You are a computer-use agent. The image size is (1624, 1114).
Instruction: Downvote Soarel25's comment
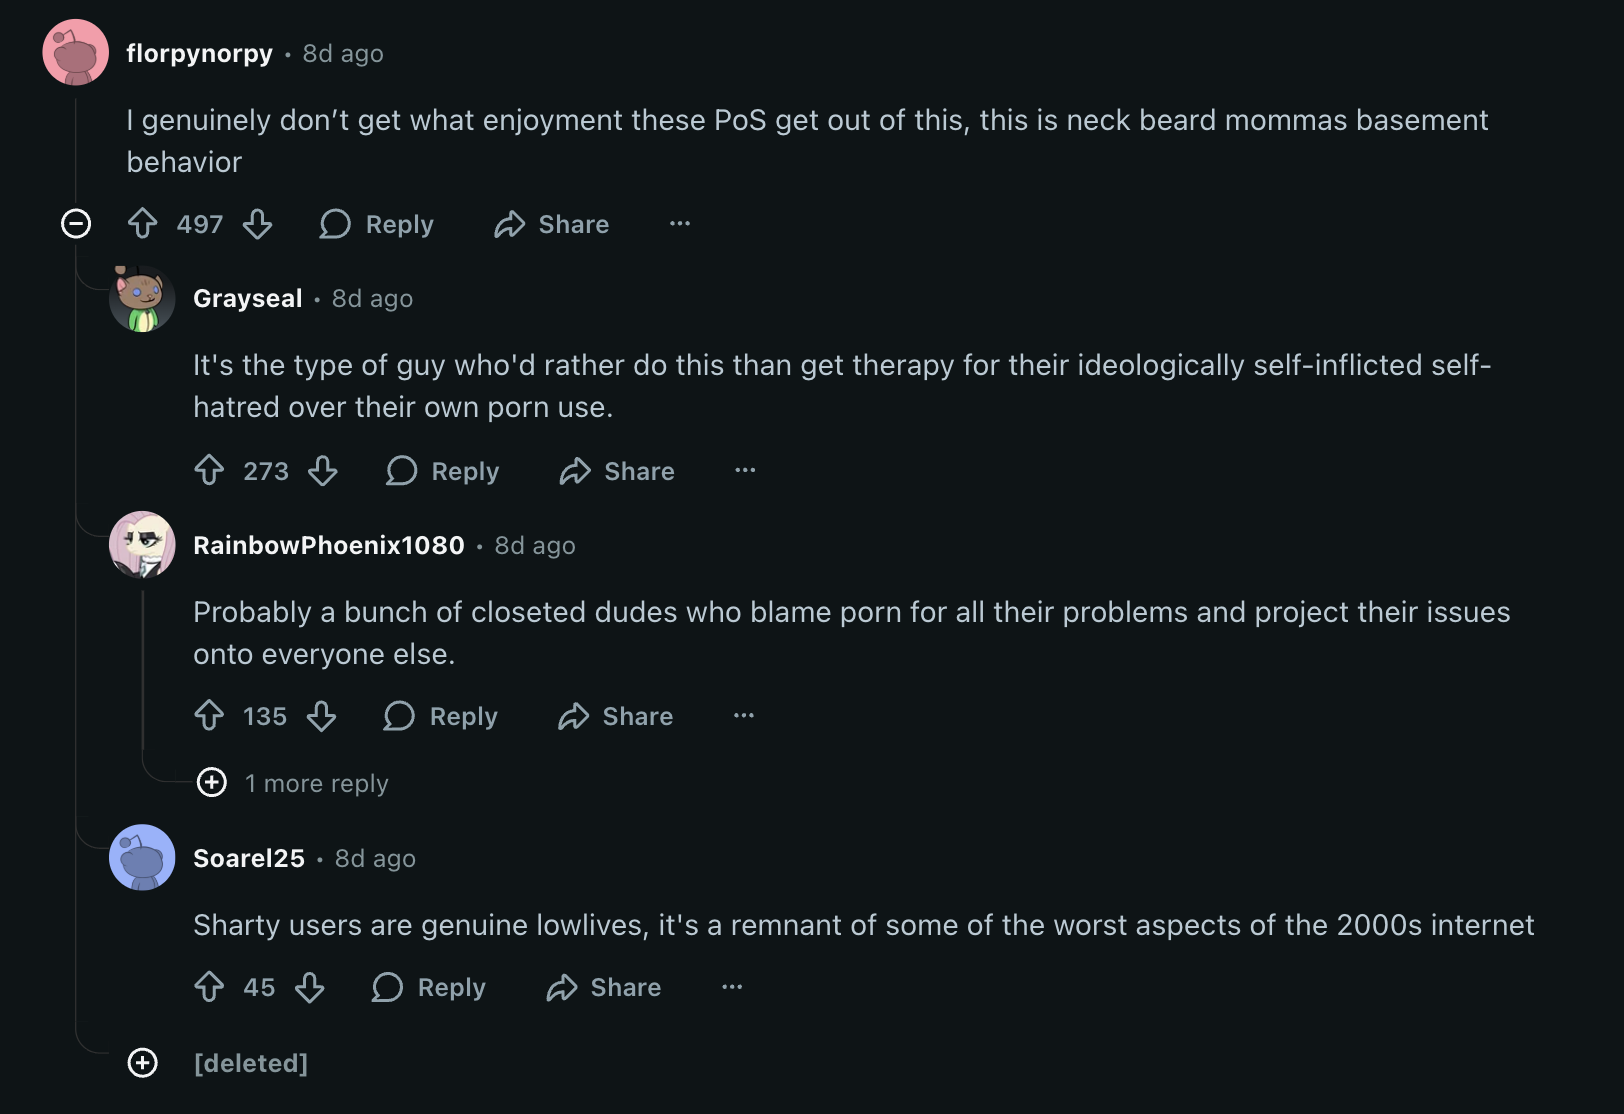[x=310, y=987]
